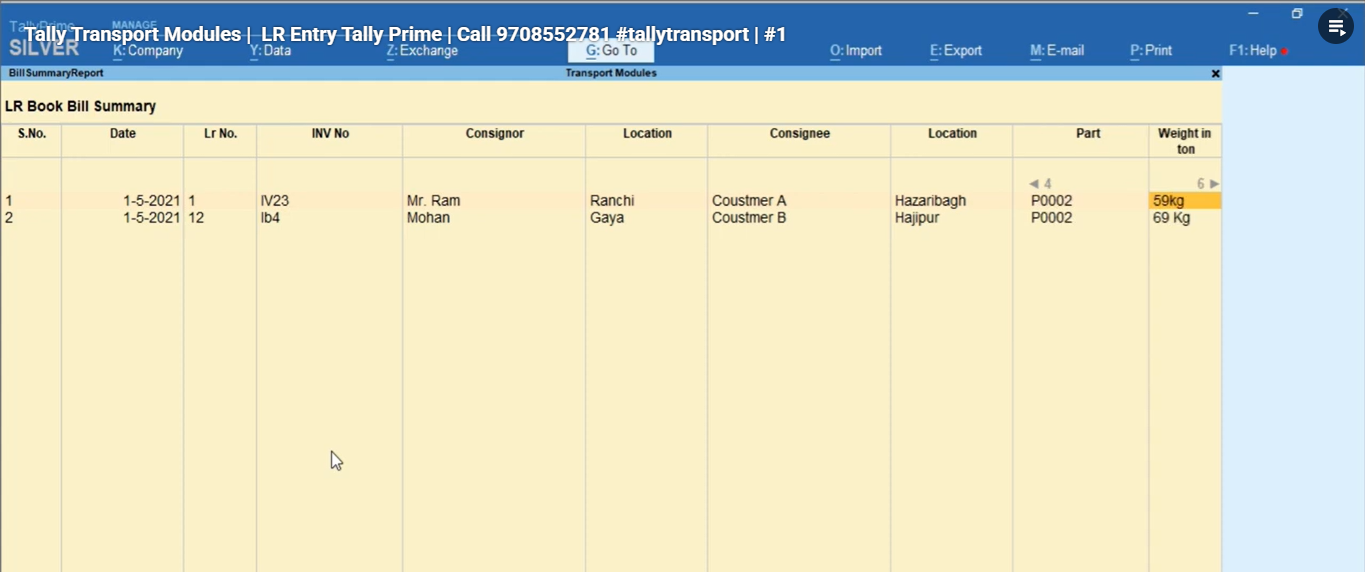Select the Hazaribagh location cell
Viewport: 1365px width, 572px height.
tap(930, 201)
